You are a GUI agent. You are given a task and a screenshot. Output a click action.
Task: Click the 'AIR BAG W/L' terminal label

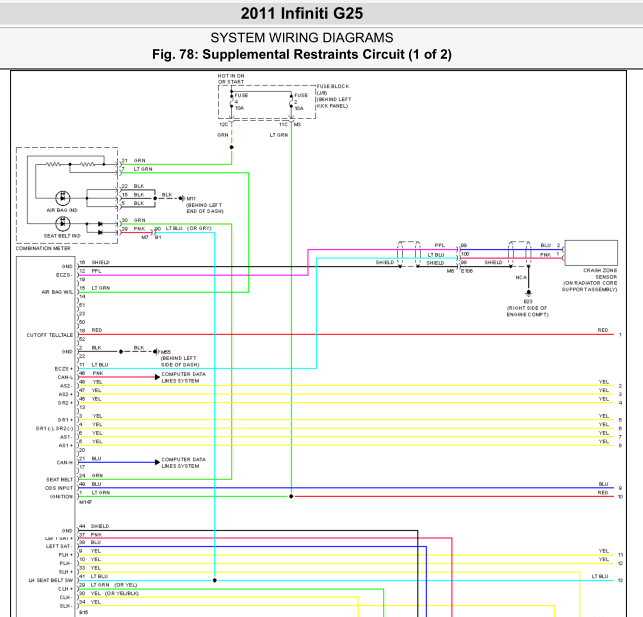click(x=57, y=292)
